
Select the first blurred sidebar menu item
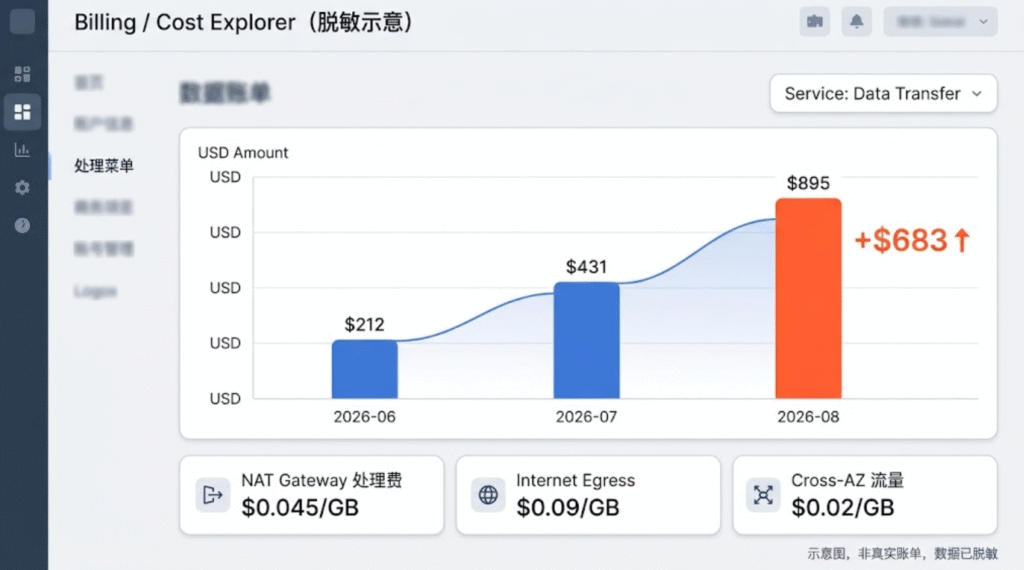coord(89,82)
